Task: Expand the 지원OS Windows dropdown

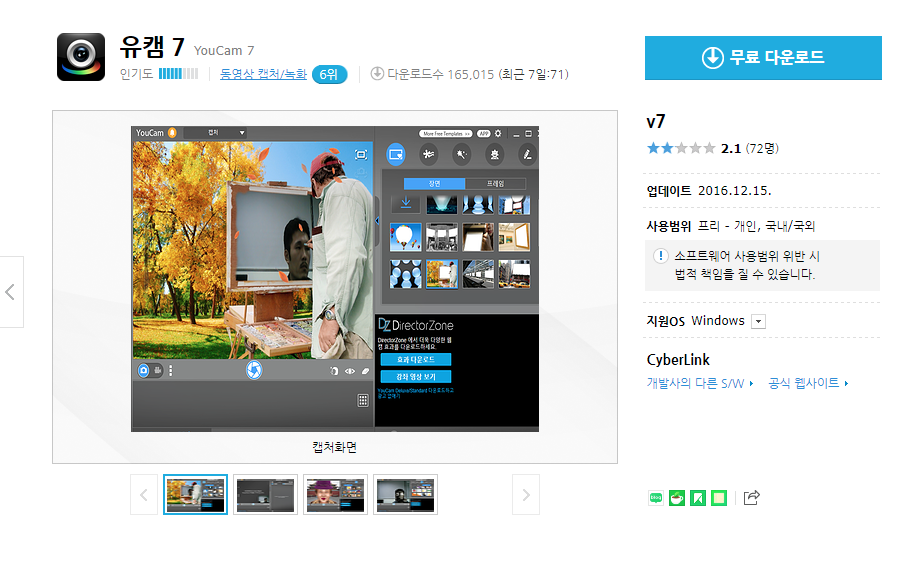Action: tap(758, 321)
